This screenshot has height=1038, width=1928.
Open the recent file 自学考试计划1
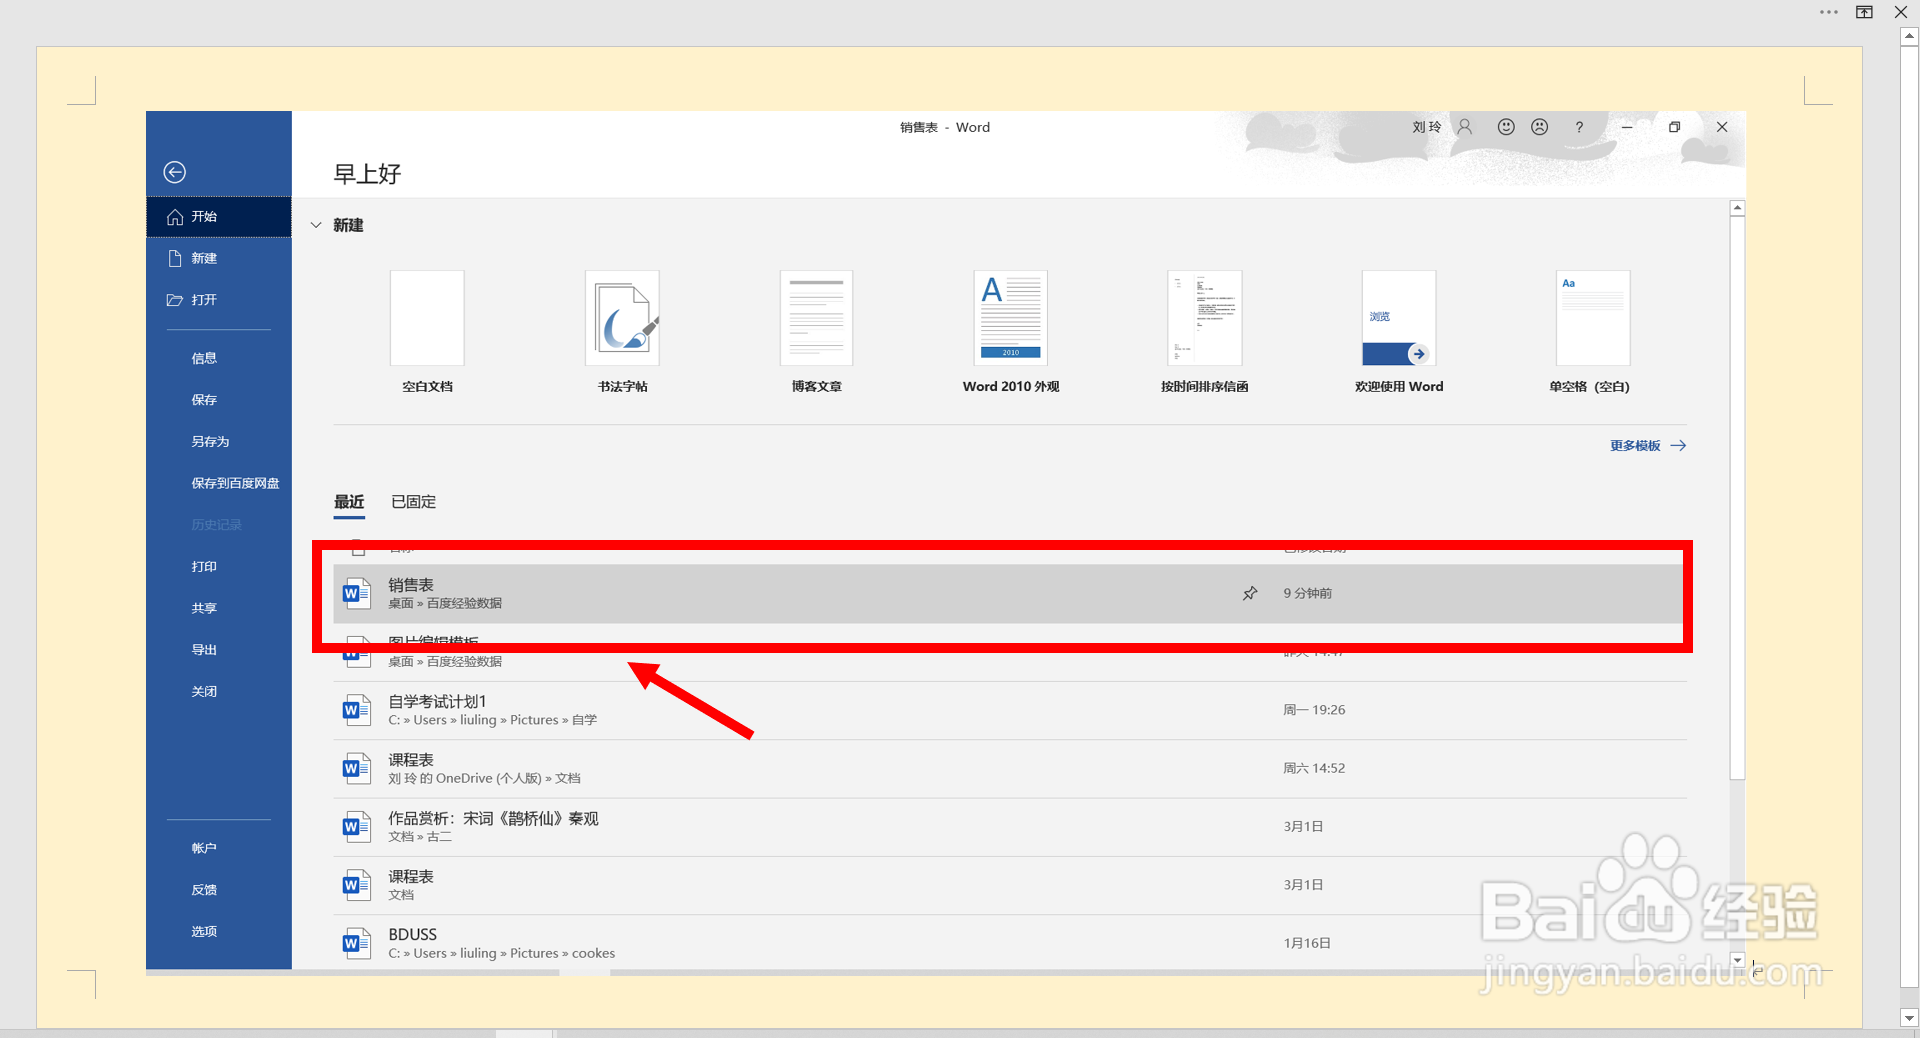pyautogui.click(x=1010, y=711)
